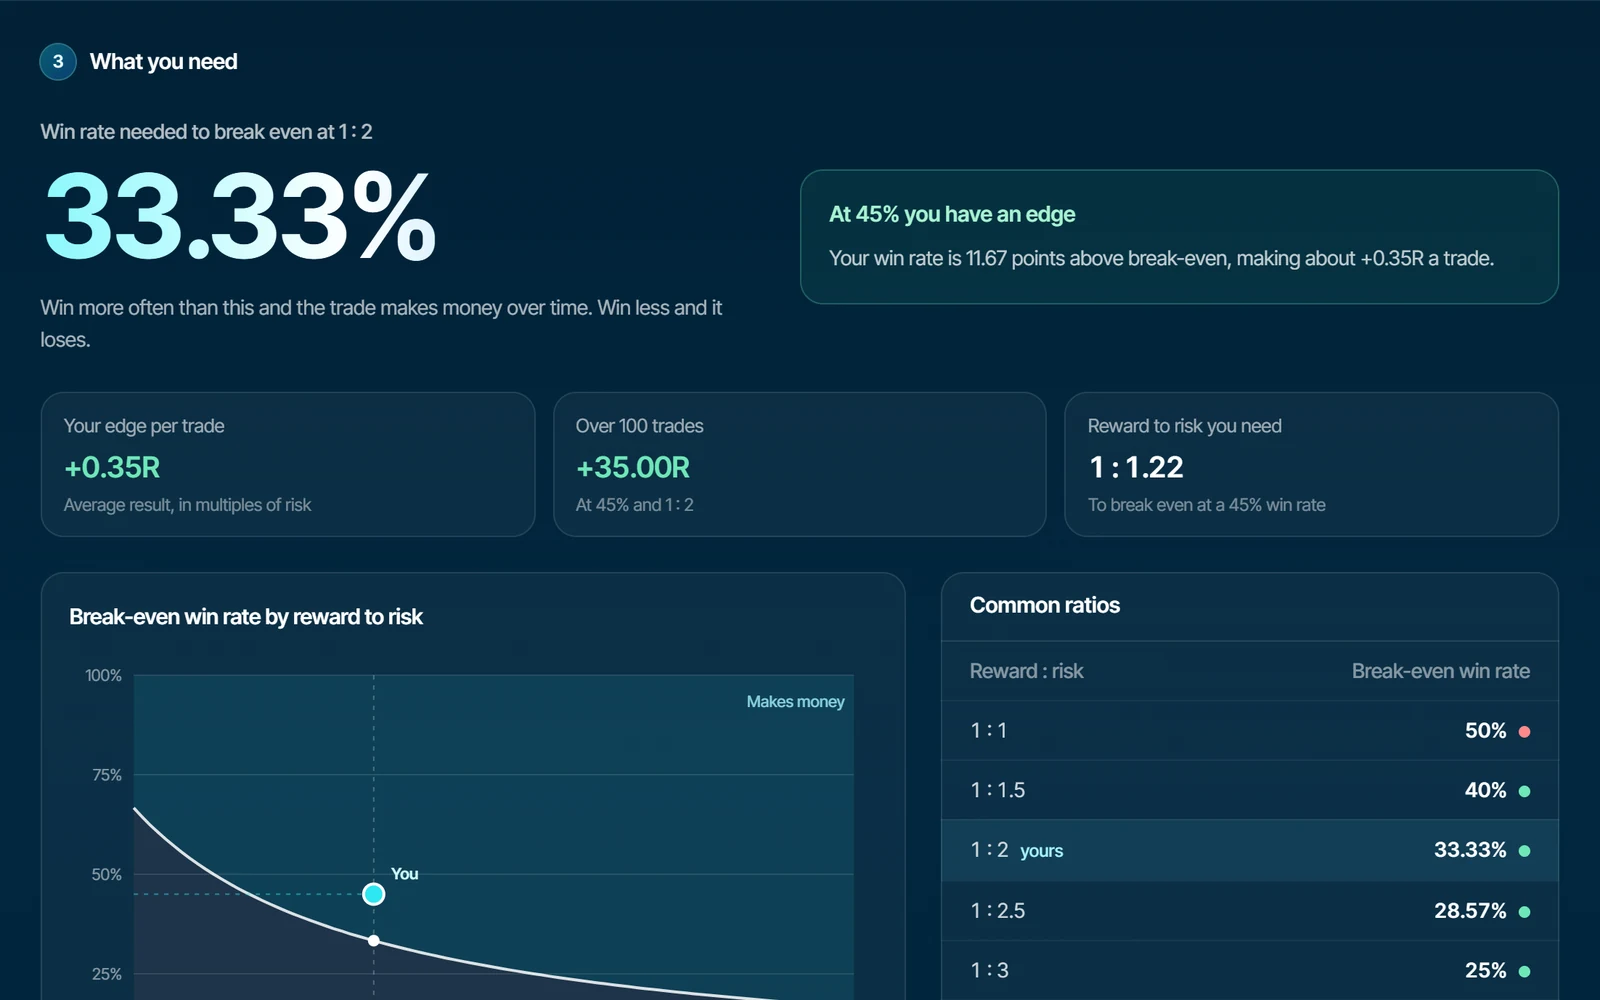Click the "At 45% and 1:2" caption

point(634,505)
